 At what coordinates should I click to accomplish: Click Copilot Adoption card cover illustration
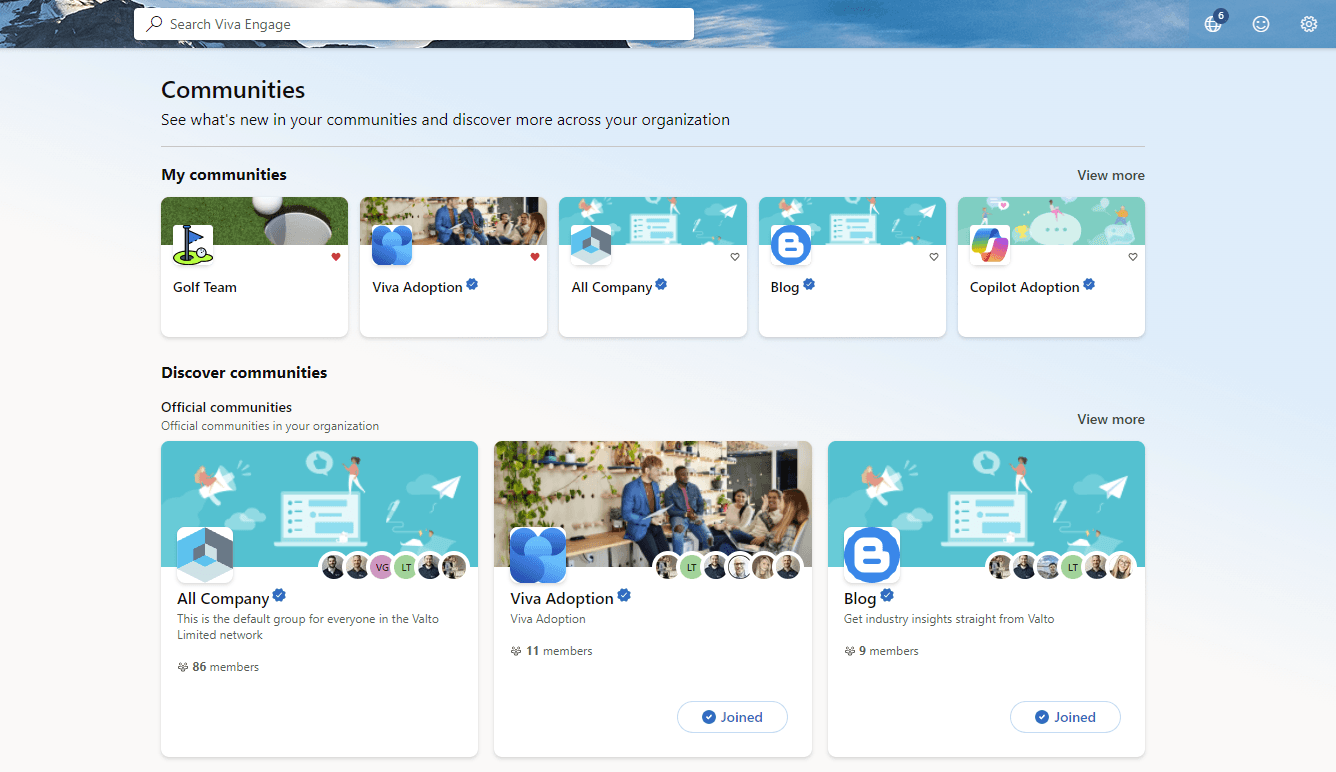(x=1051, y=220)
